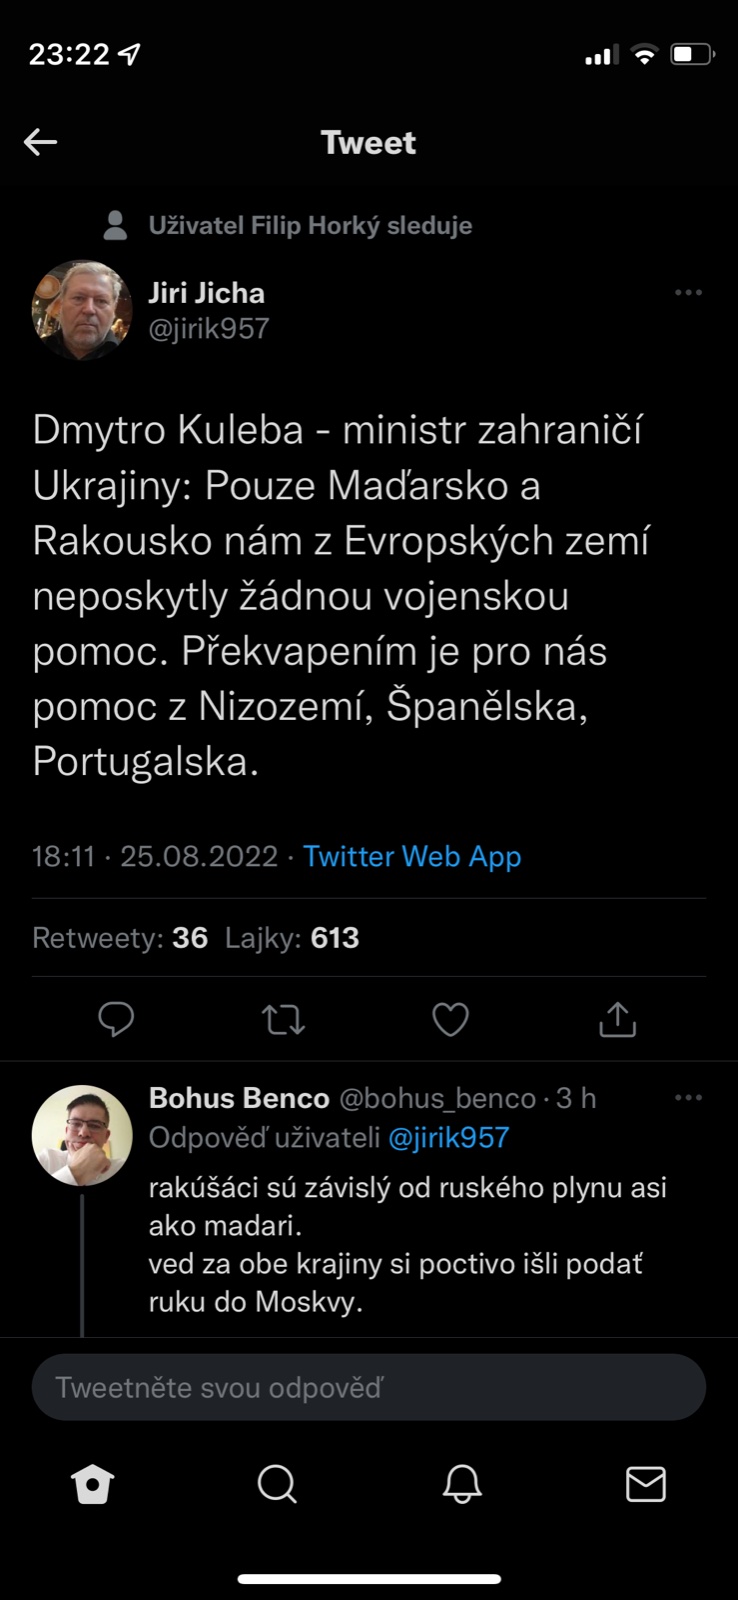This screenshot has width=738, height=1600.
Task: Open the Home tab icon
Action: coord(93,1484)
